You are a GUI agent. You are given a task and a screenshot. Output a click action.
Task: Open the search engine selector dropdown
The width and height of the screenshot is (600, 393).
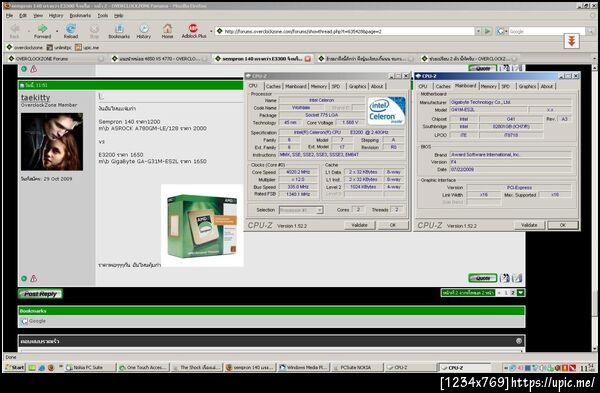[501, 31]
